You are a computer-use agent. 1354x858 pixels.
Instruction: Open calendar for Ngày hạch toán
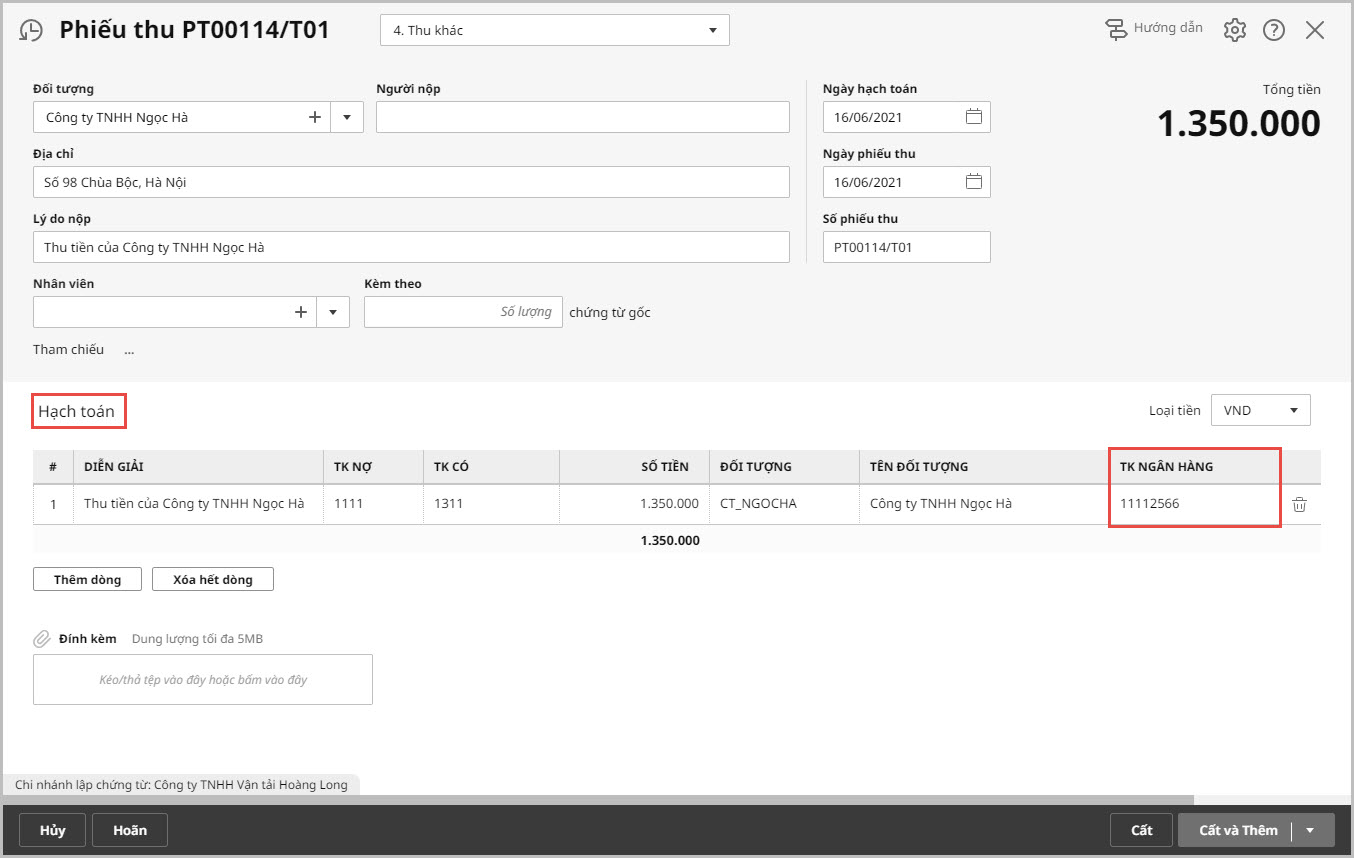pos(973,117)
